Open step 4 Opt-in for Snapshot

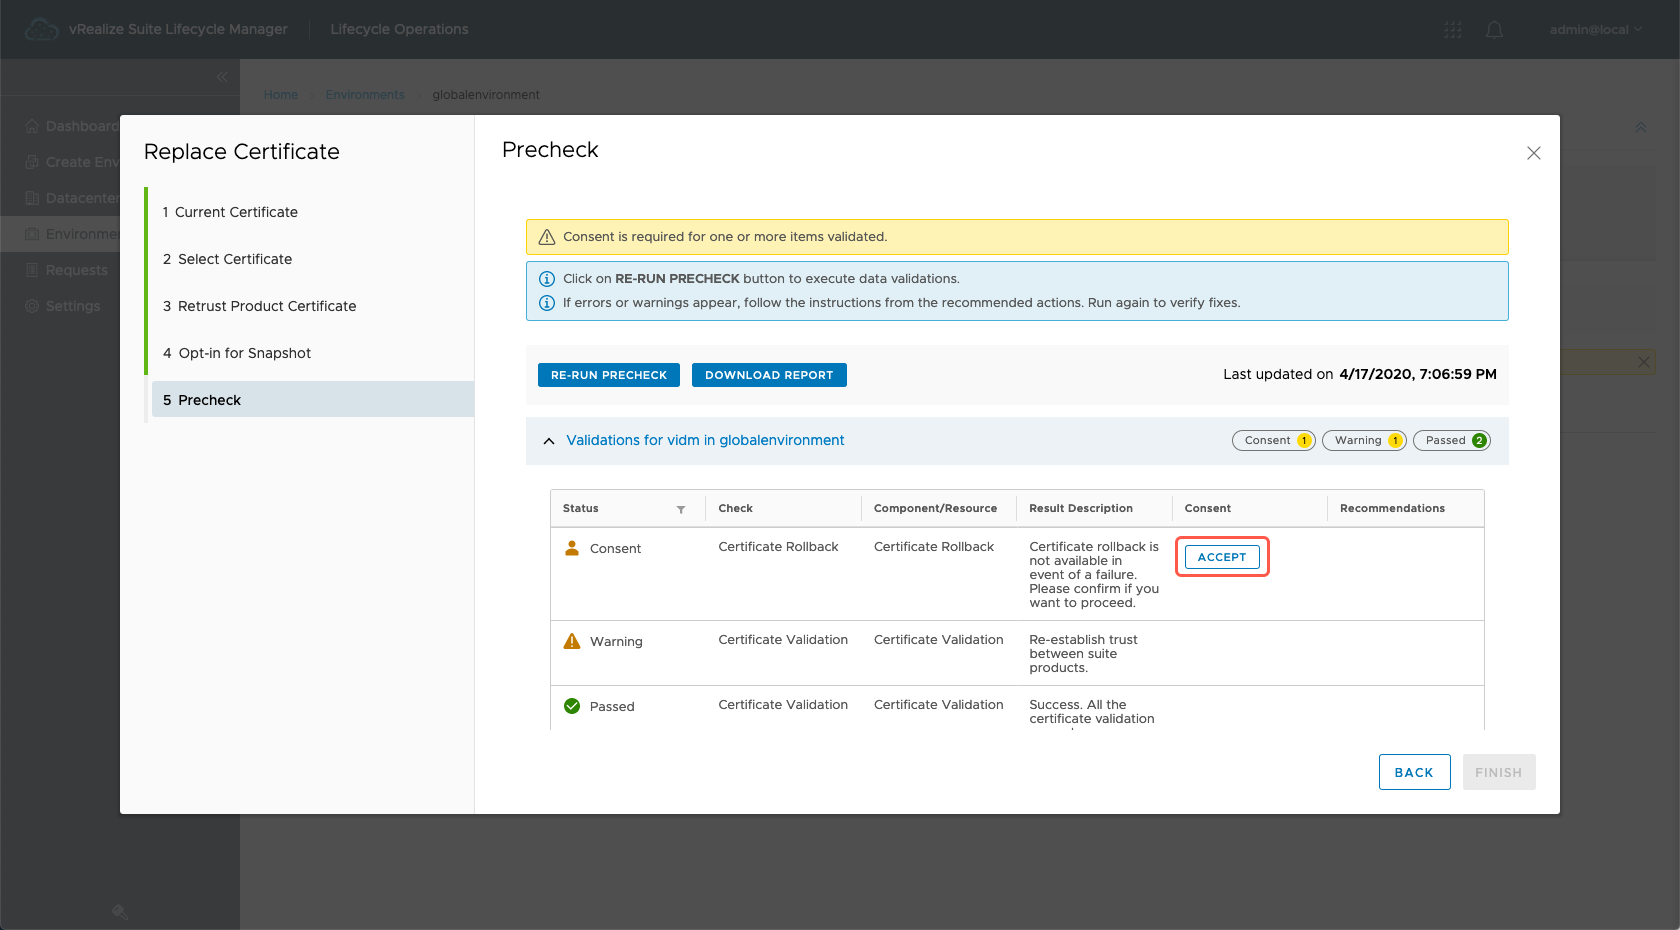pyautogui.click(x=244, y=353)
